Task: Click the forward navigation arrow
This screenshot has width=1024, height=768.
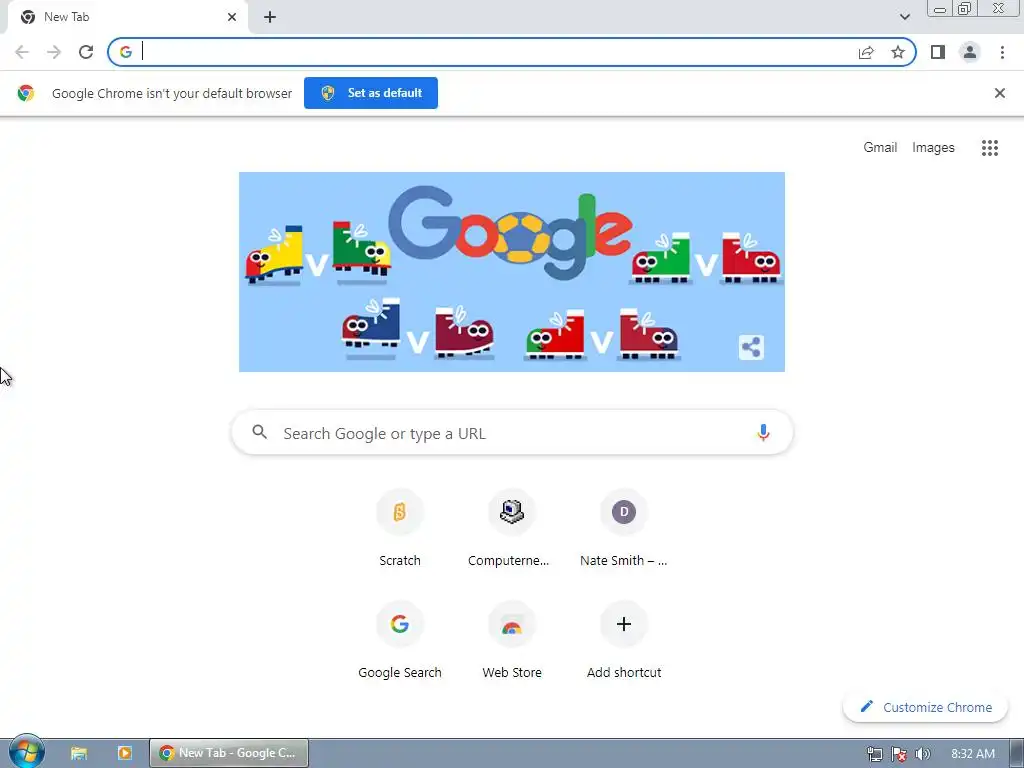Action: pos(54,52)
